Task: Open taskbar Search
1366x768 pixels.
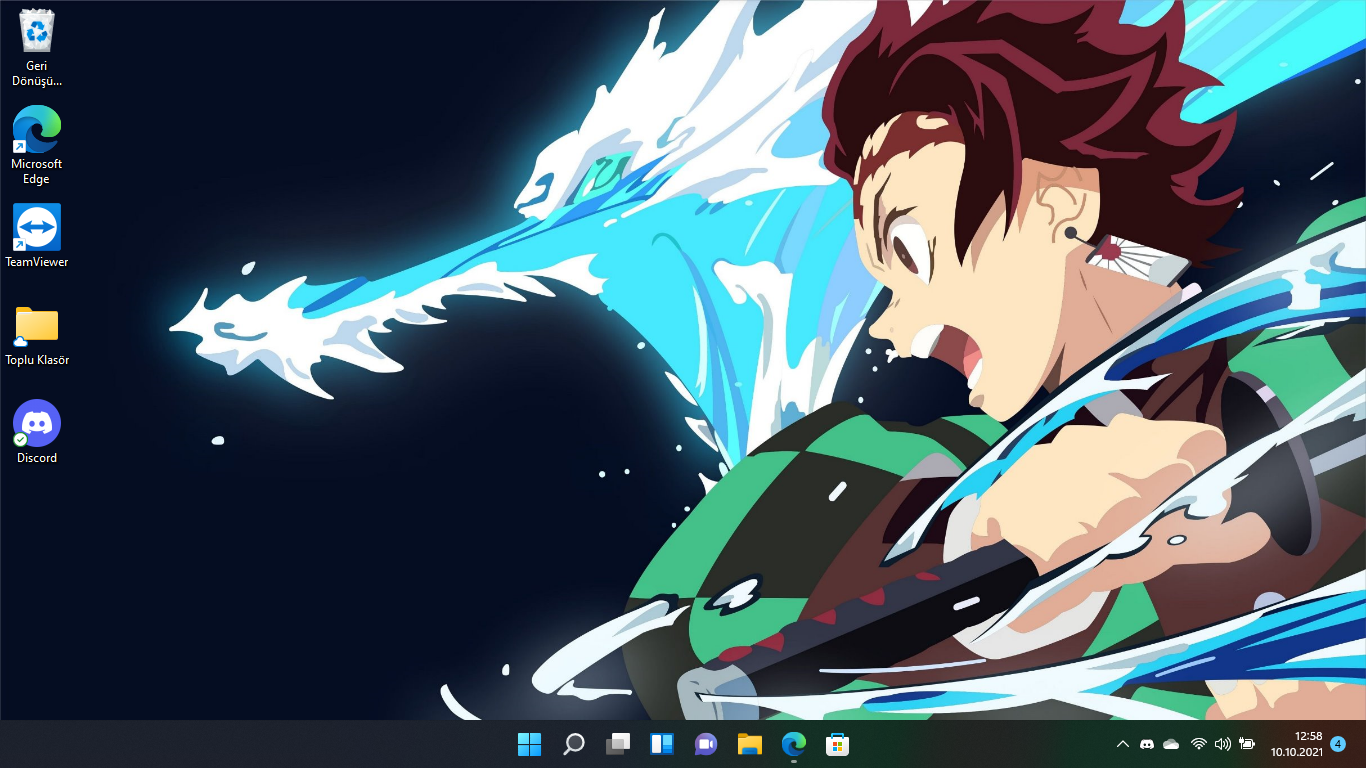Action: pyautogui.click(x=574, y=744)
